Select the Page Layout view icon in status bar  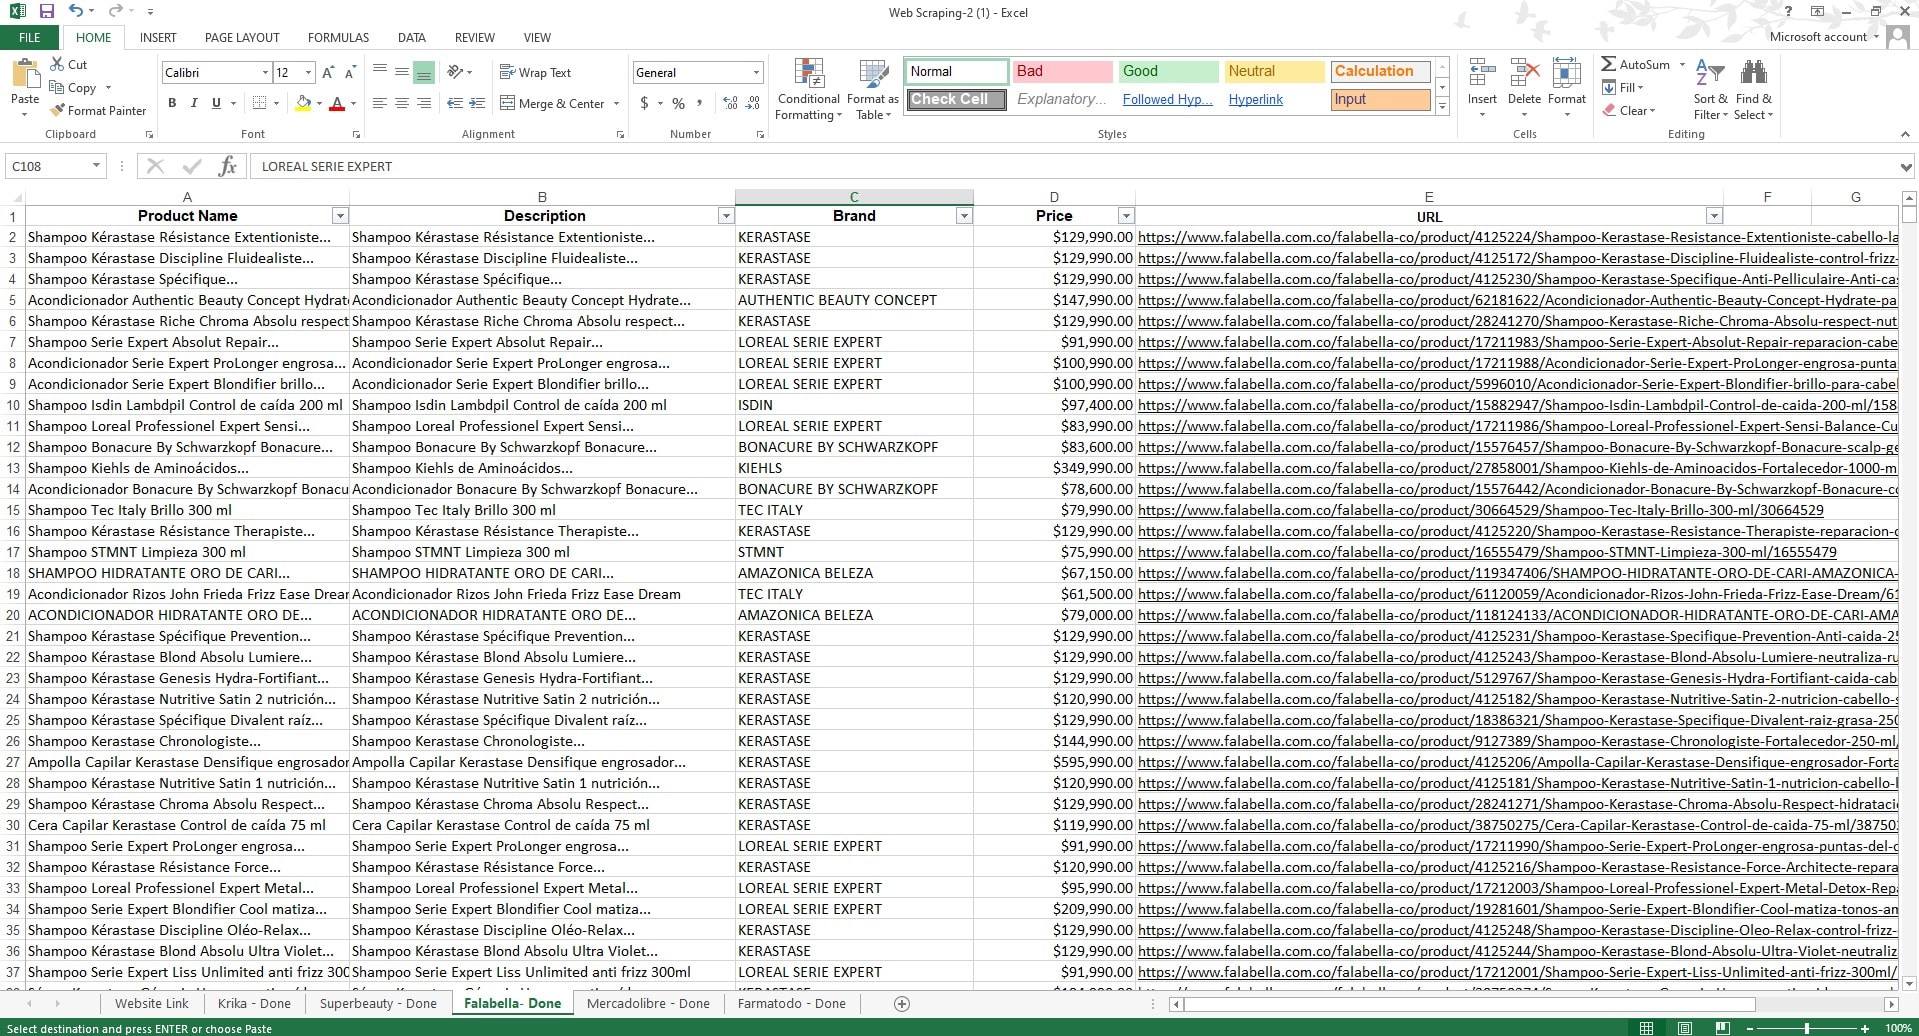[1685, 1028]
